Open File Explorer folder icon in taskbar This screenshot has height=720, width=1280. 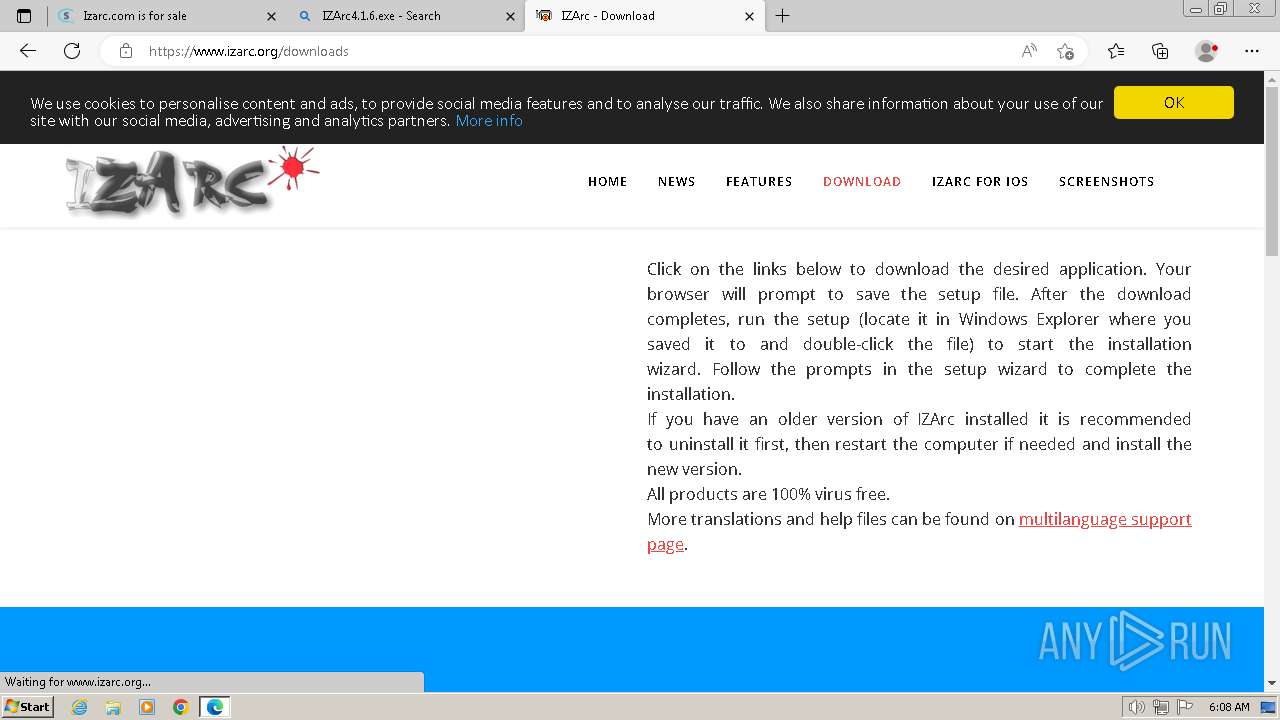click(x=113, y=707)
